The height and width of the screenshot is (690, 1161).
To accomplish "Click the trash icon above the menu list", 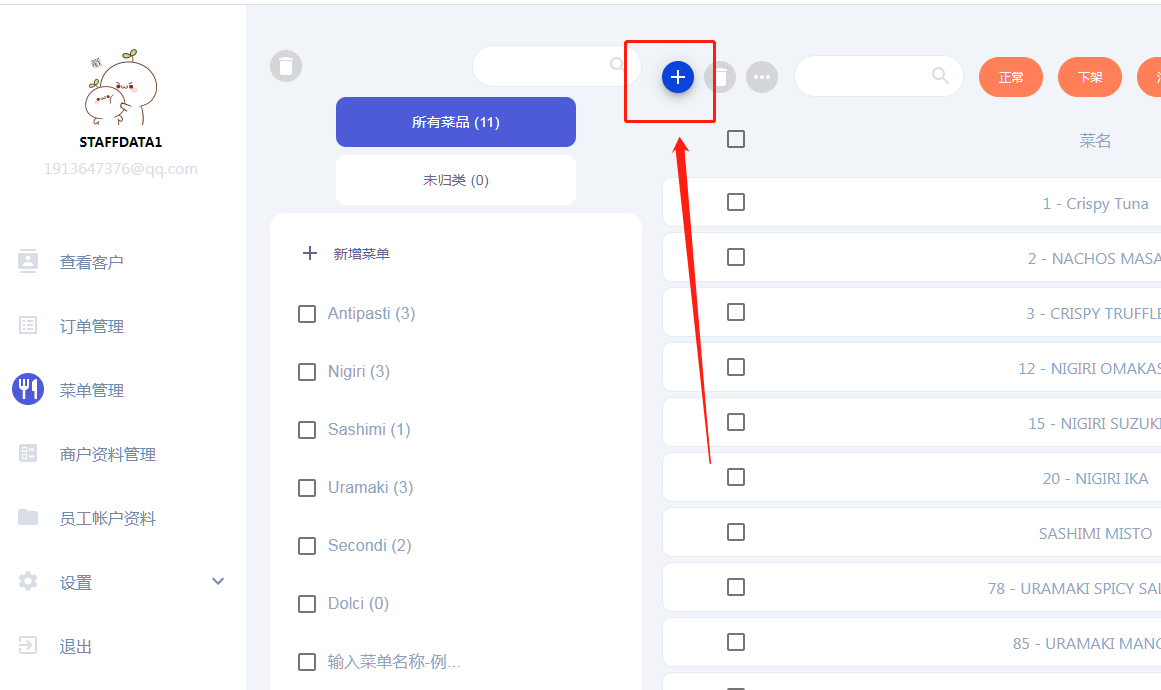I will [286, 66].
